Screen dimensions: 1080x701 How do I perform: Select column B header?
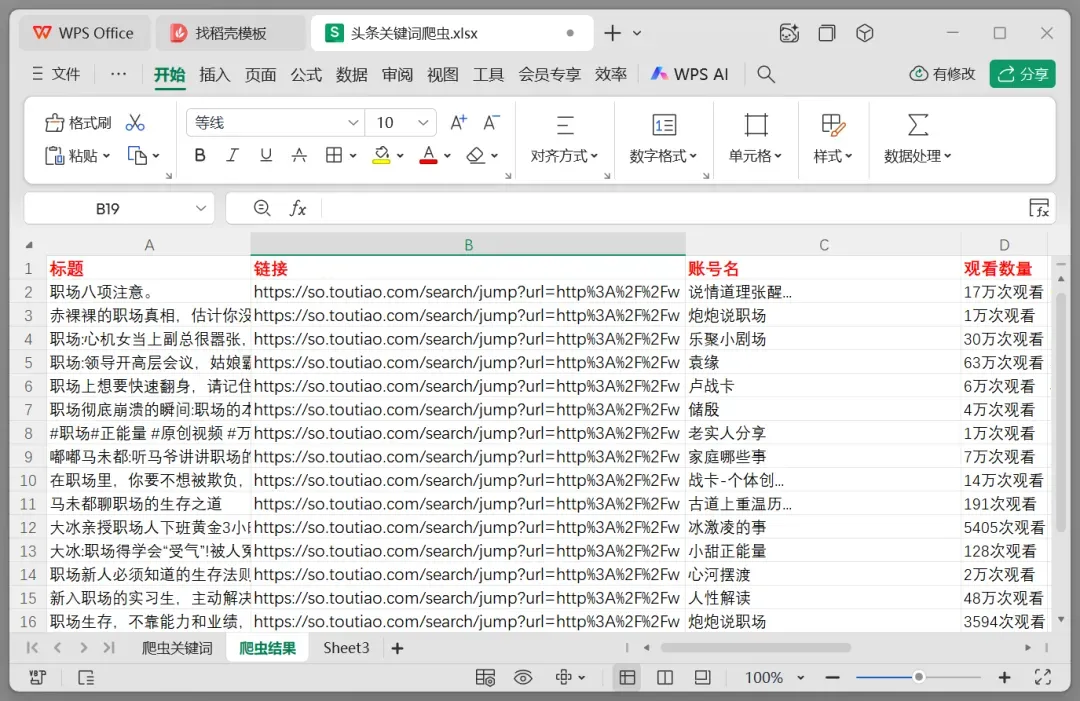tap(468, 244)
